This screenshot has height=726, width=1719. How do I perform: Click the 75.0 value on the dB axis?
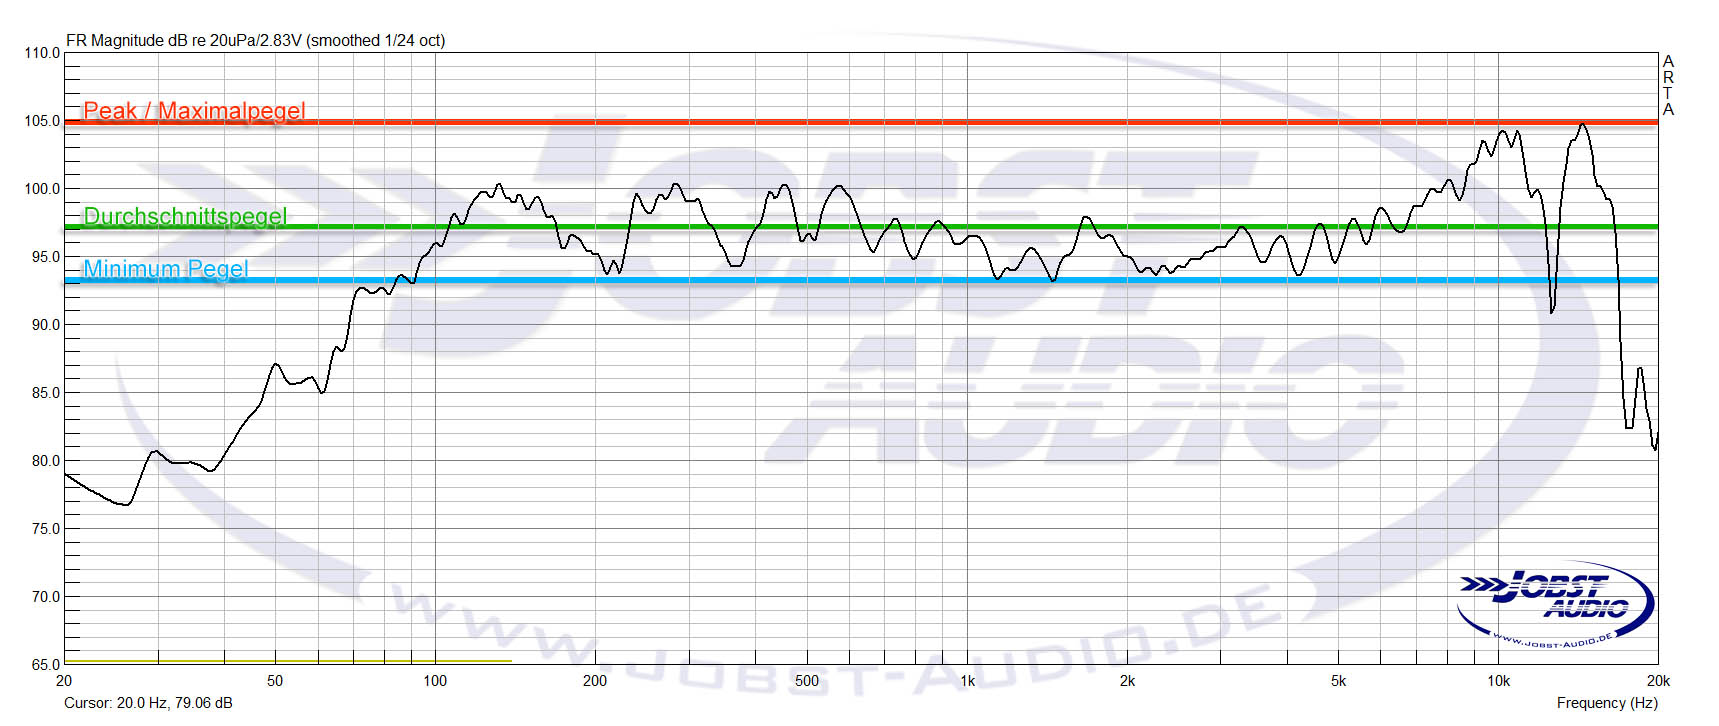point(45,529)
